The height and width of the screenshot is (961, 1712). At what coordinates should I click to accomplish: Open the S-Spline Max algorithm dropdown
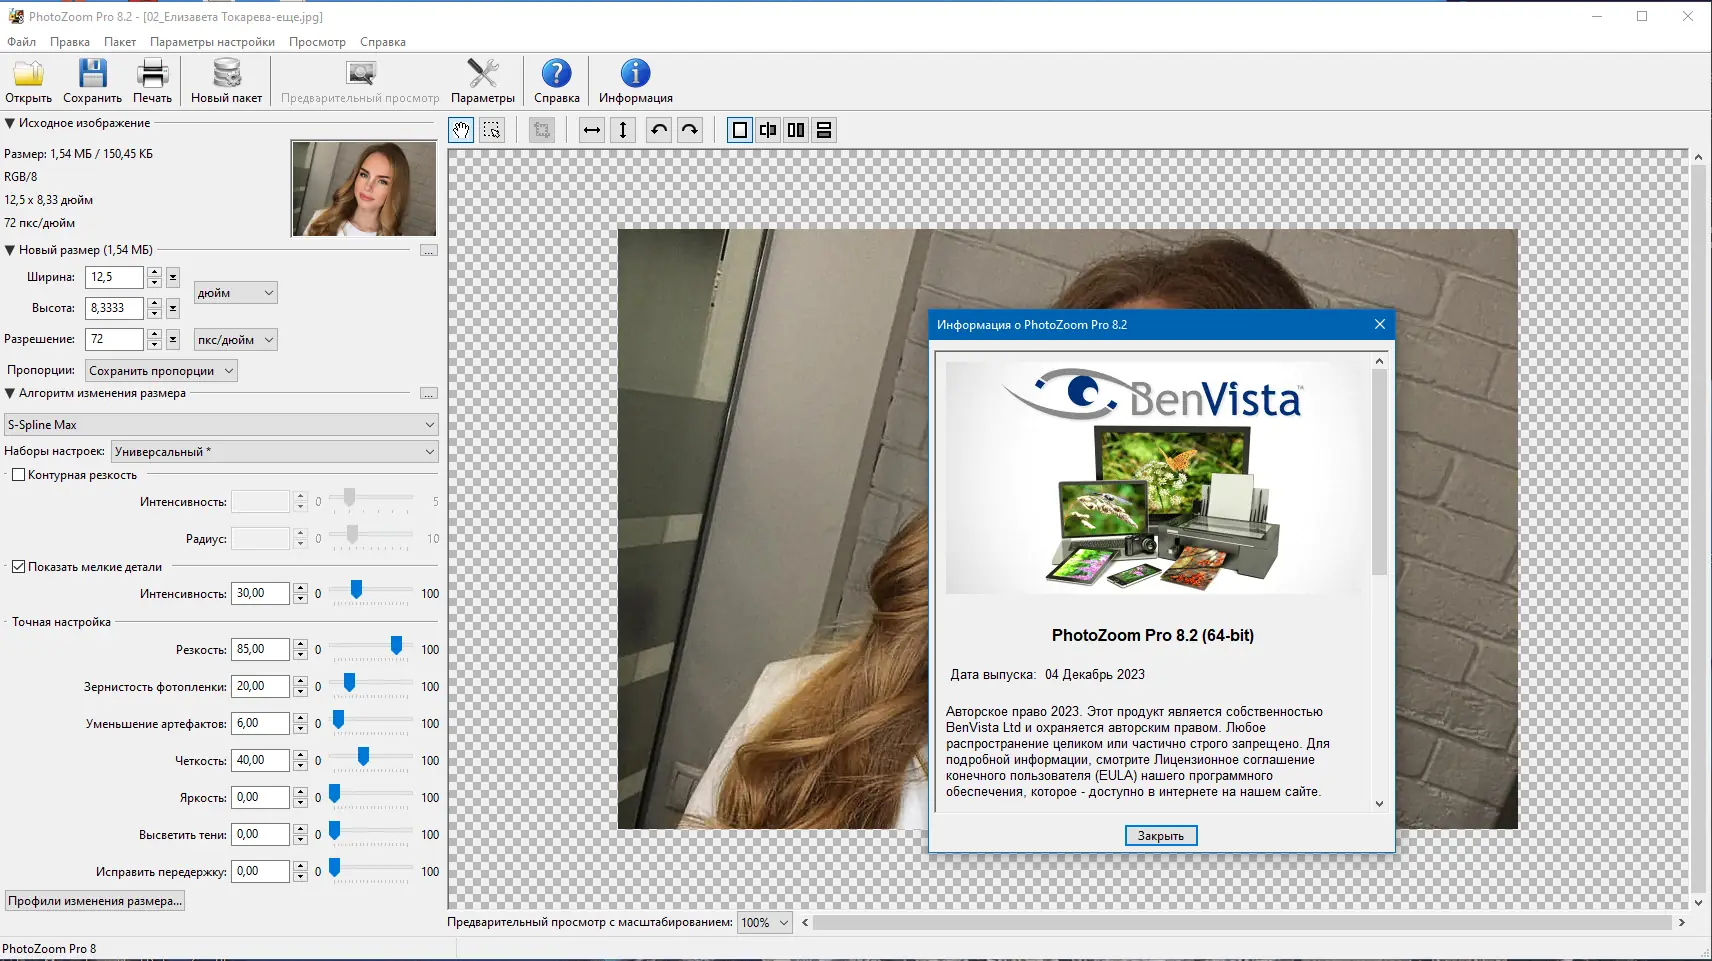click(221, 425)
